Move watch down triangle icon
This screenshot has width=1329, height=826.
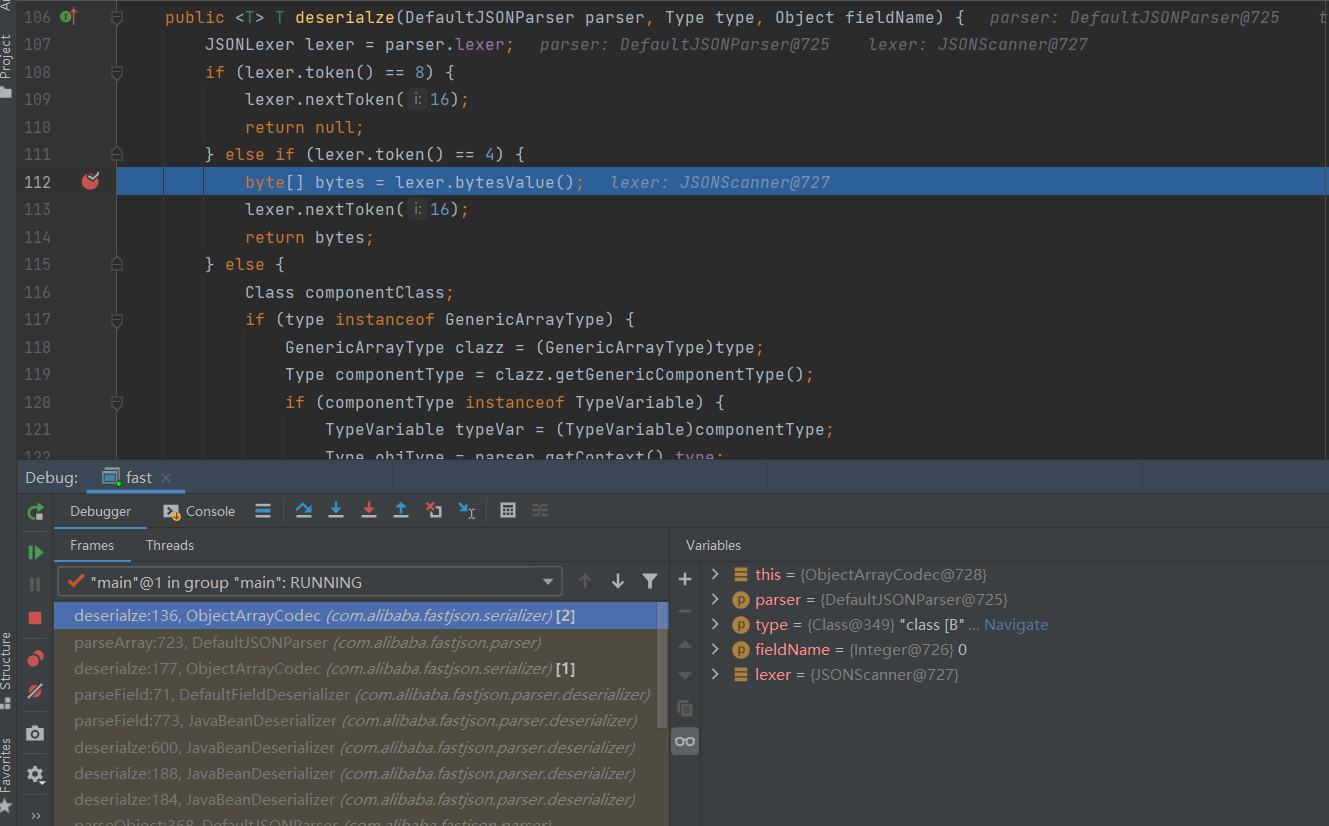(685, 676)
